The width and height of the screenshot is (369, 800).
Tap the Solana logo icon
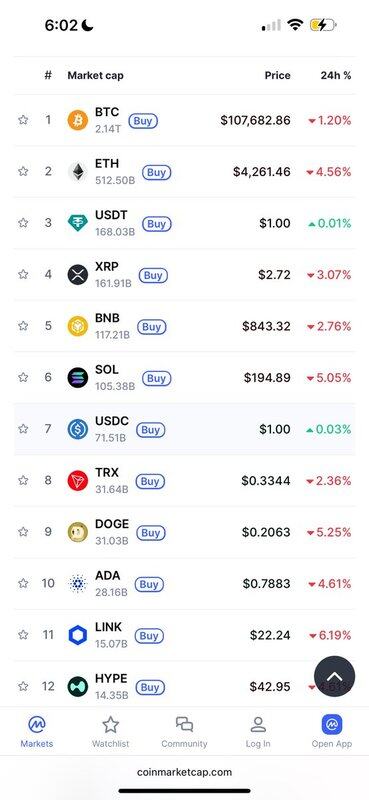78,378
